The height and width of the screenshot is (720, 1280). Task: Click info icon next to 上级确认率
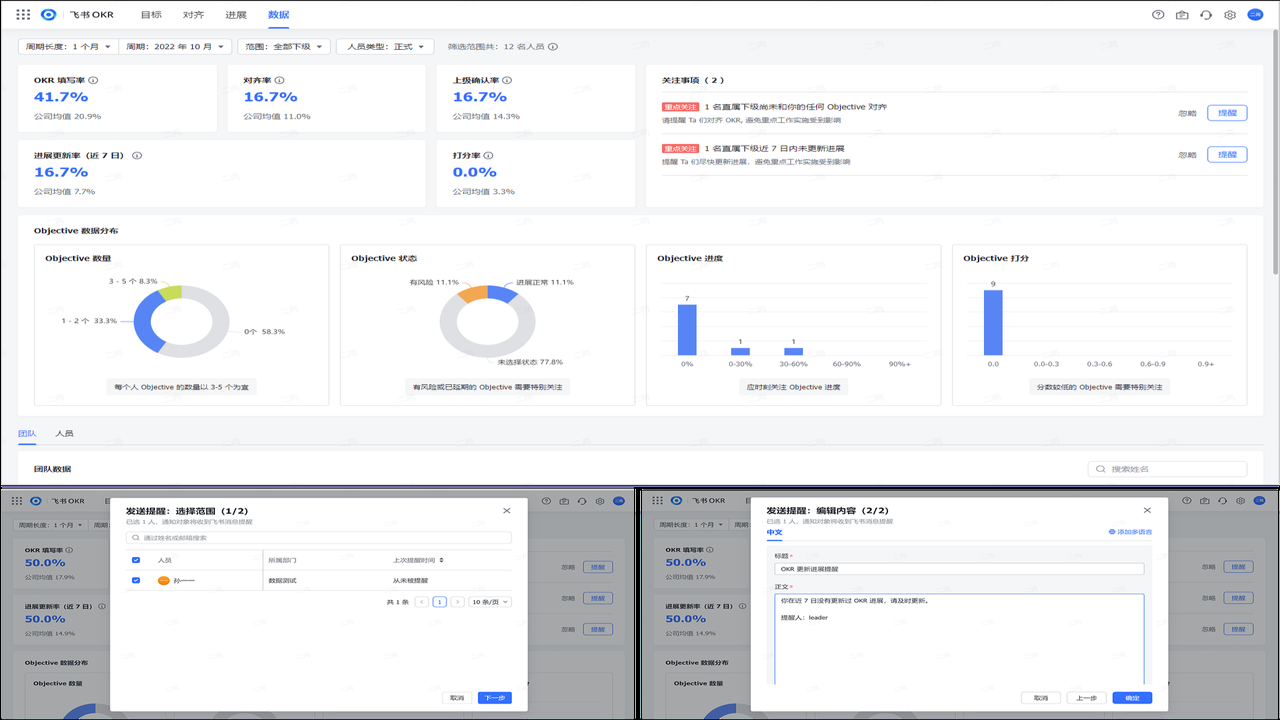click(x=508, y=80)
